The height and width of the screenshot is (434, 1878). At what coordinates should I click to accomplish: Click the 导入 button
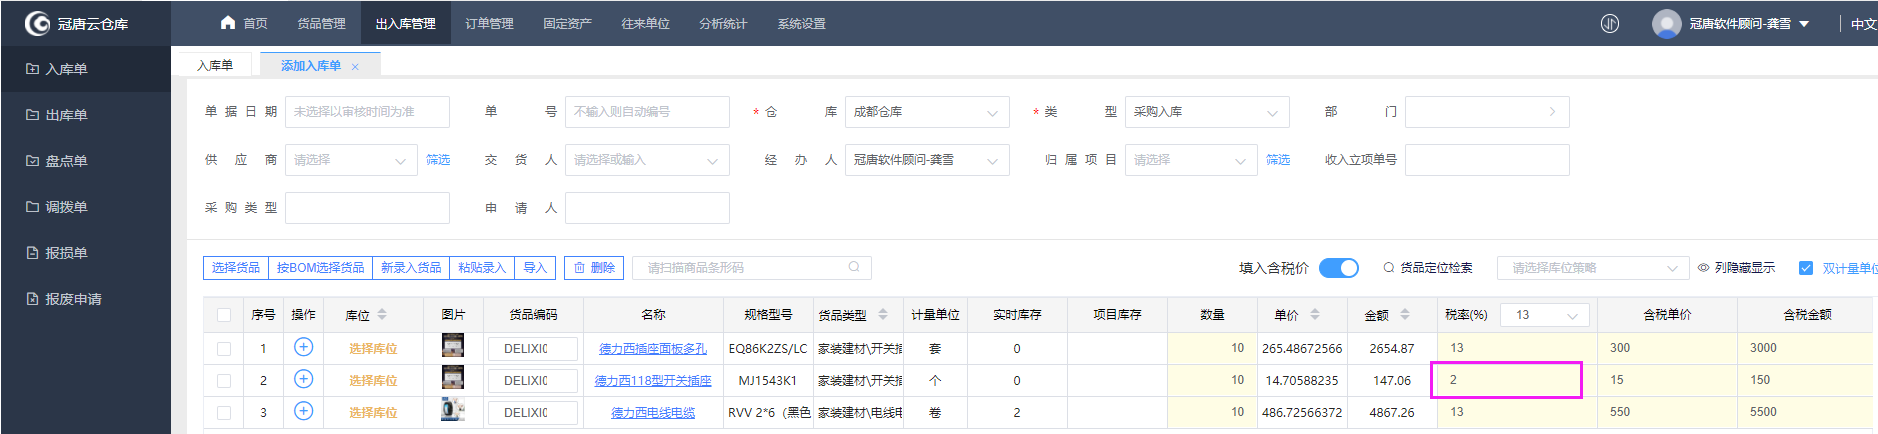coord(535,268)
